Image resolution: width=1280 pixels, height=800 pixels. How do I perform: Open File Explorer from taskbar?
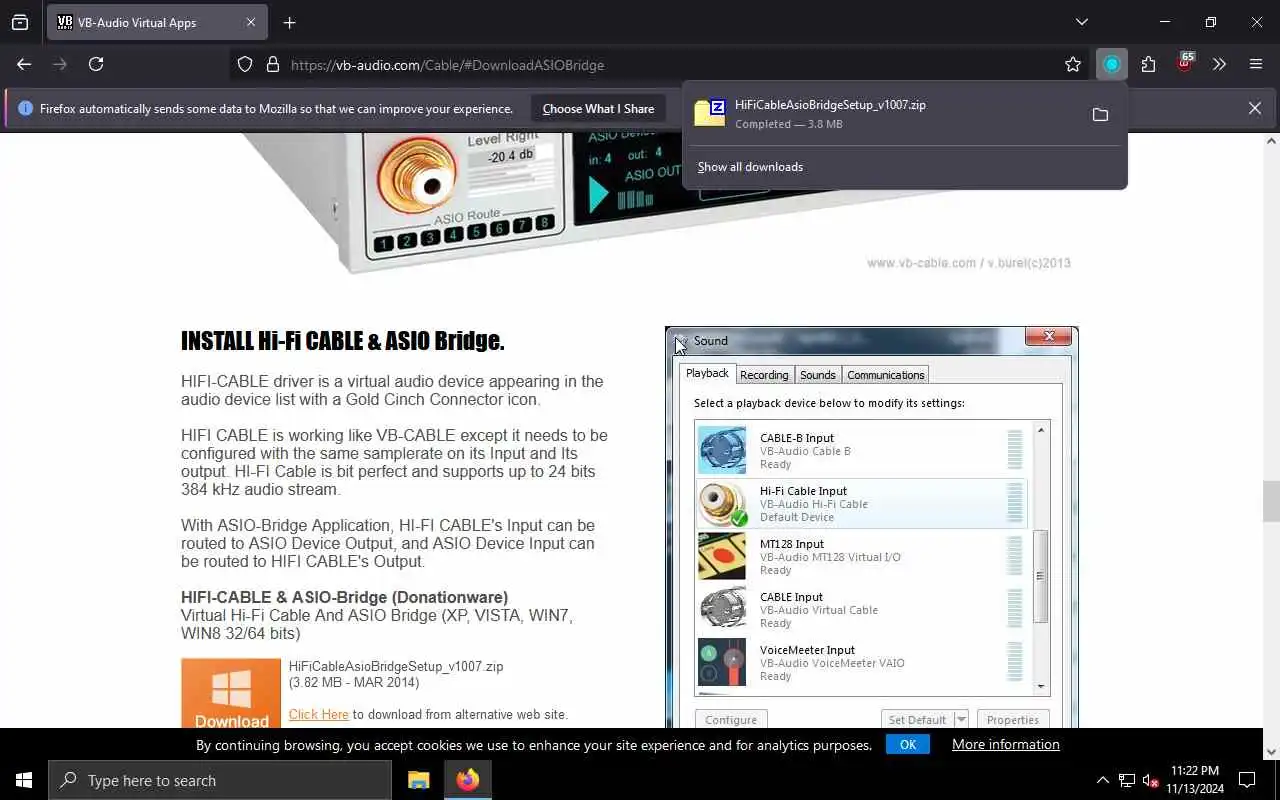[418, 780]
